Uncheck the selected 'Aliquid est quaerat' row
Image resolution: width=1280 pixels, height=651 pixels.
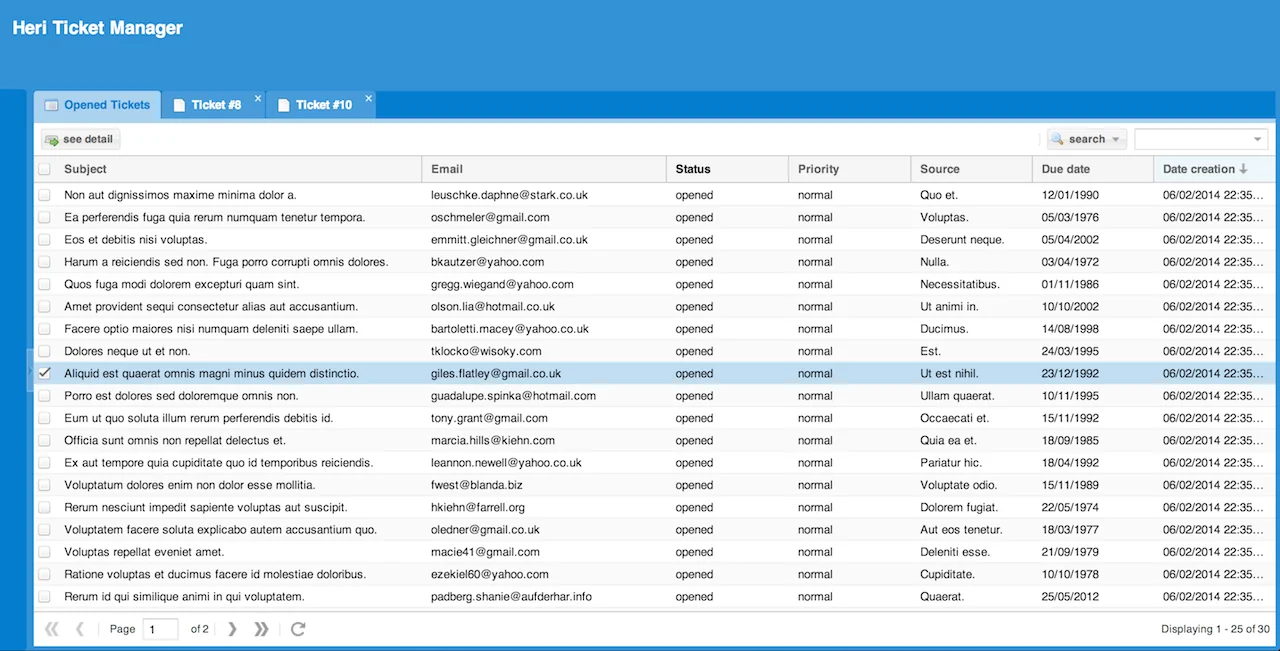(x=44, y=373)
